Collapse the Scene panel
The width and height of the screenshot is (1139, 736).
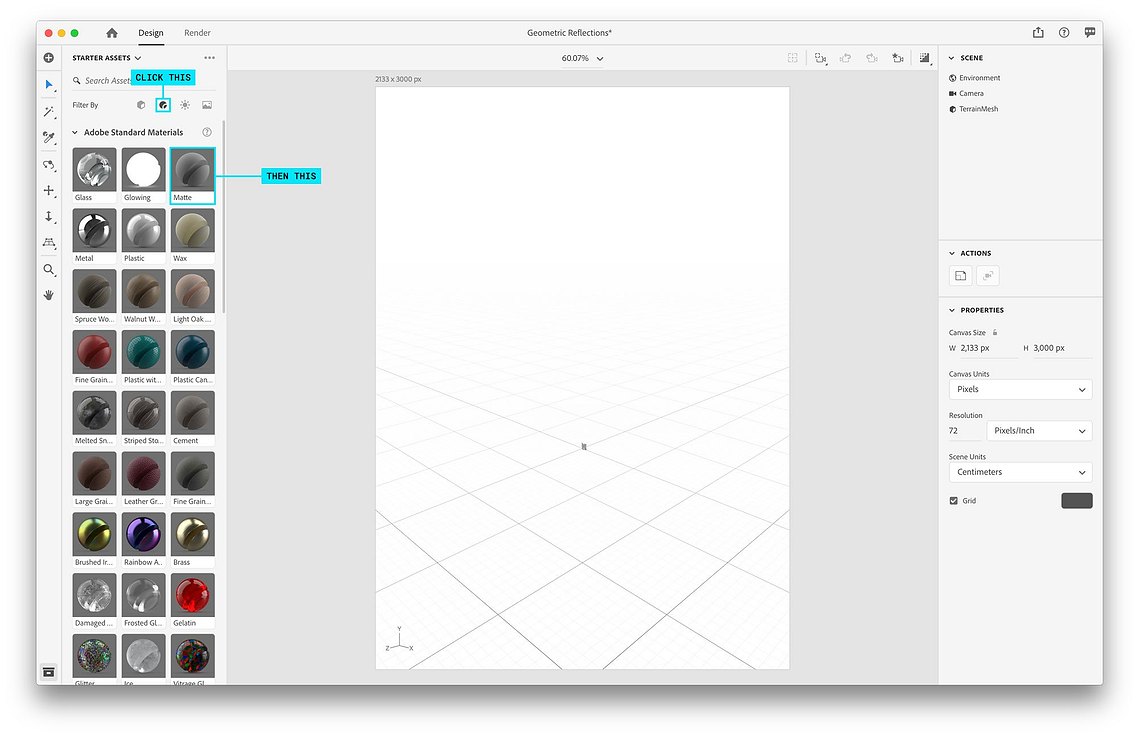click(x=952, y=57)
